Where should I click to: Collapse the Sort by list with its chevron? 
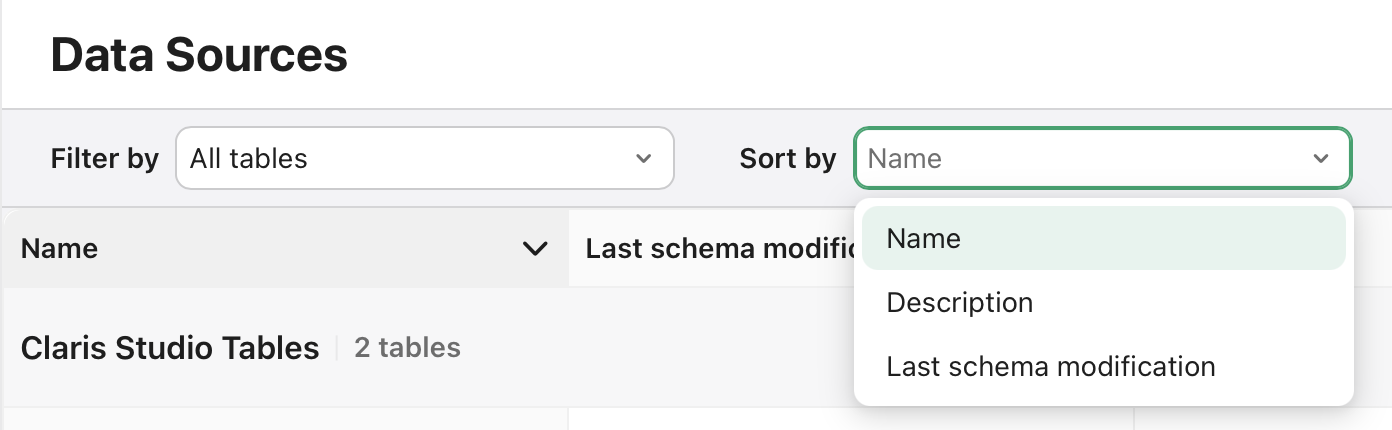click(1321, 158)
